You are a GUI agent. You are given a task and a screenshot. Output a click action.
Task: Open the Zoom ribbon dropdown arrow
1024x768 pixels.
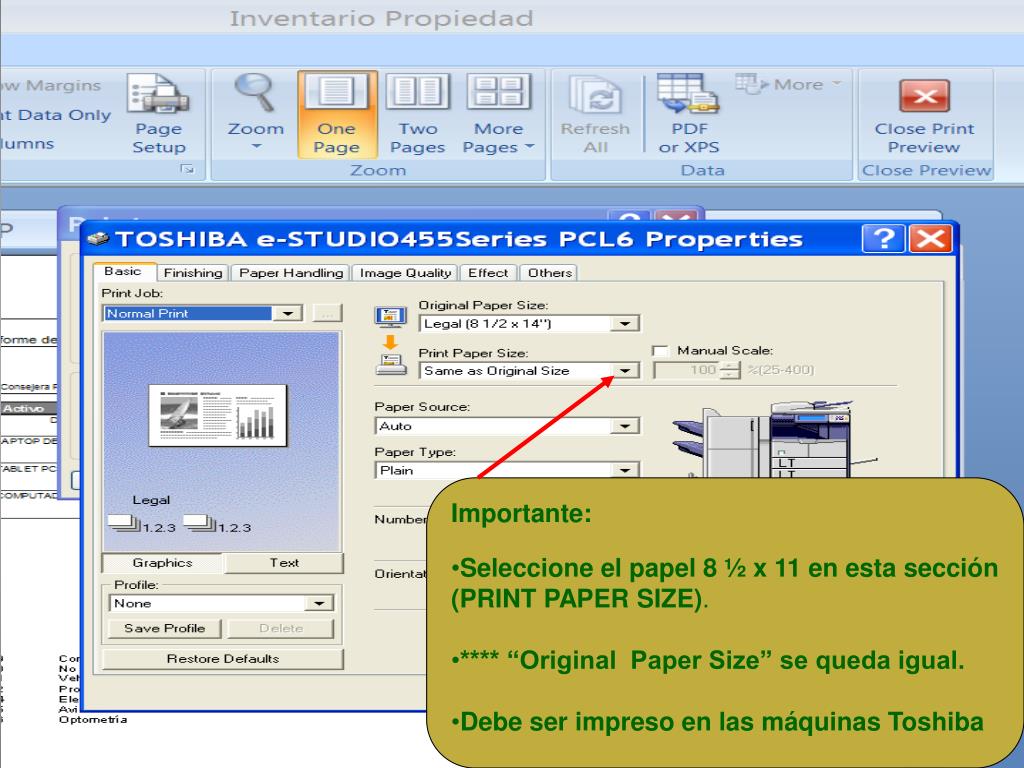pos(256,146)
